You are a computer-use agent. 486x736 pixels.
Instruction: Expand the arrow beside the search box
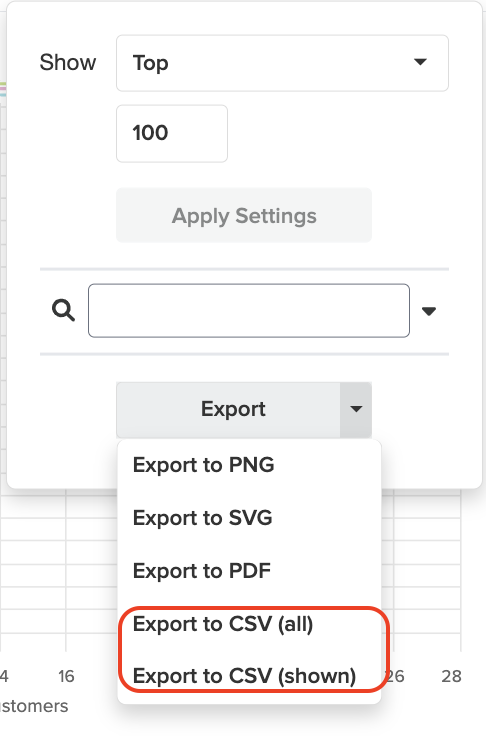[x=429, y=311]
